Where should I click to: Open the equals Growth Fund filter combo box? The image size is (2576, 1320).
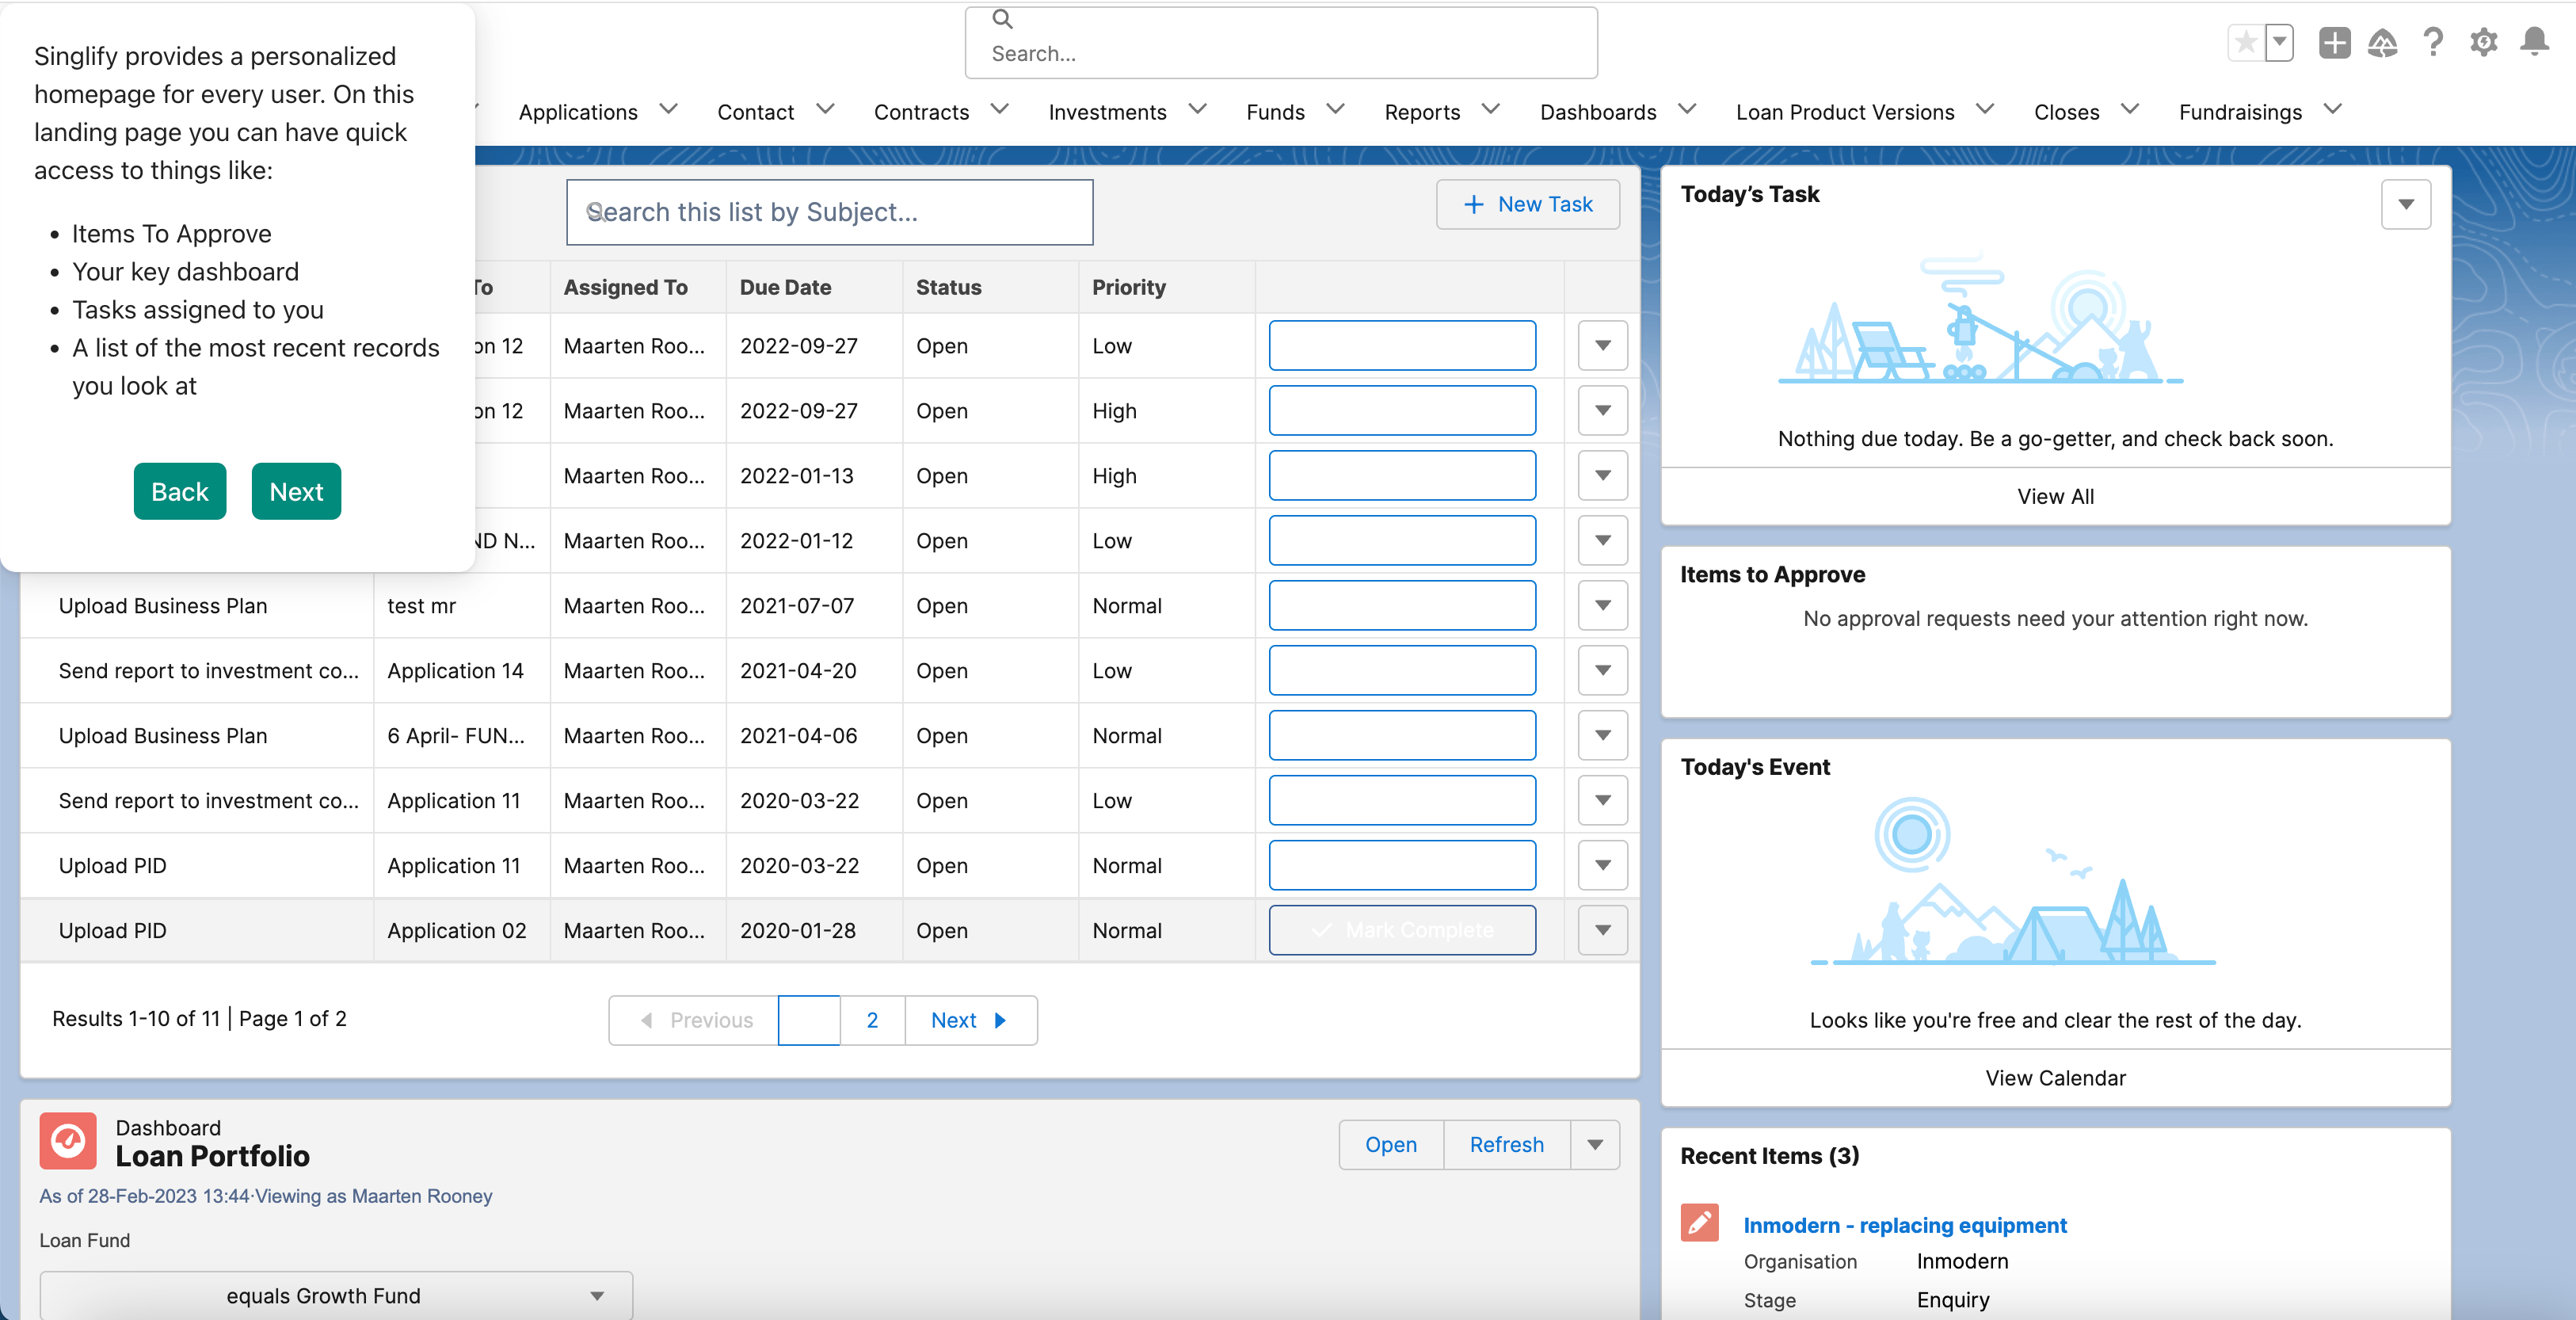click(x=336, y=1295)
